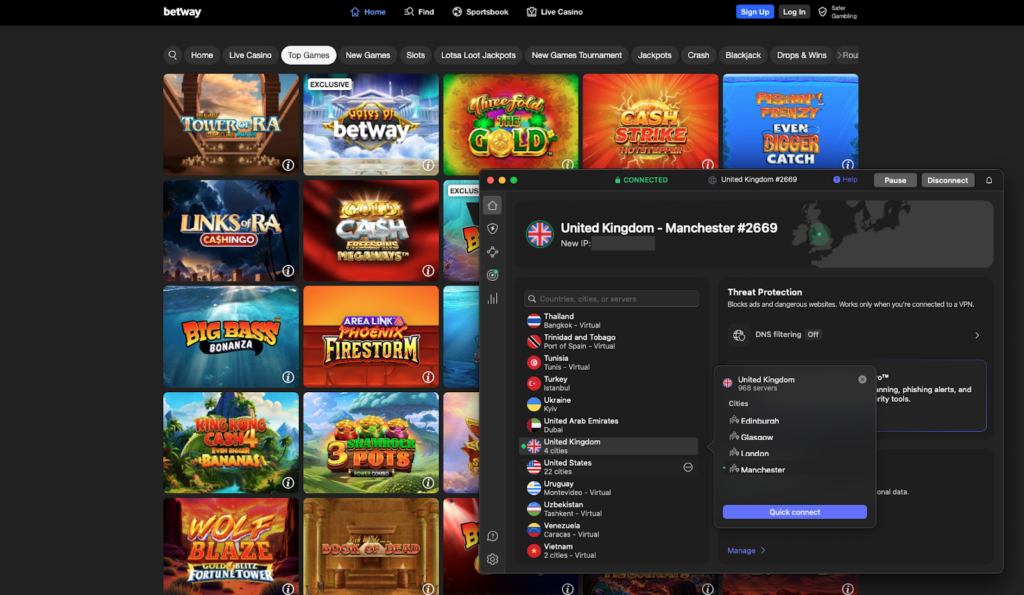Viewport: 1024px width, 595px height.
Task: Choose Edinburgh in the cities list
Action: pyautogui.click(x=760, y=421)
